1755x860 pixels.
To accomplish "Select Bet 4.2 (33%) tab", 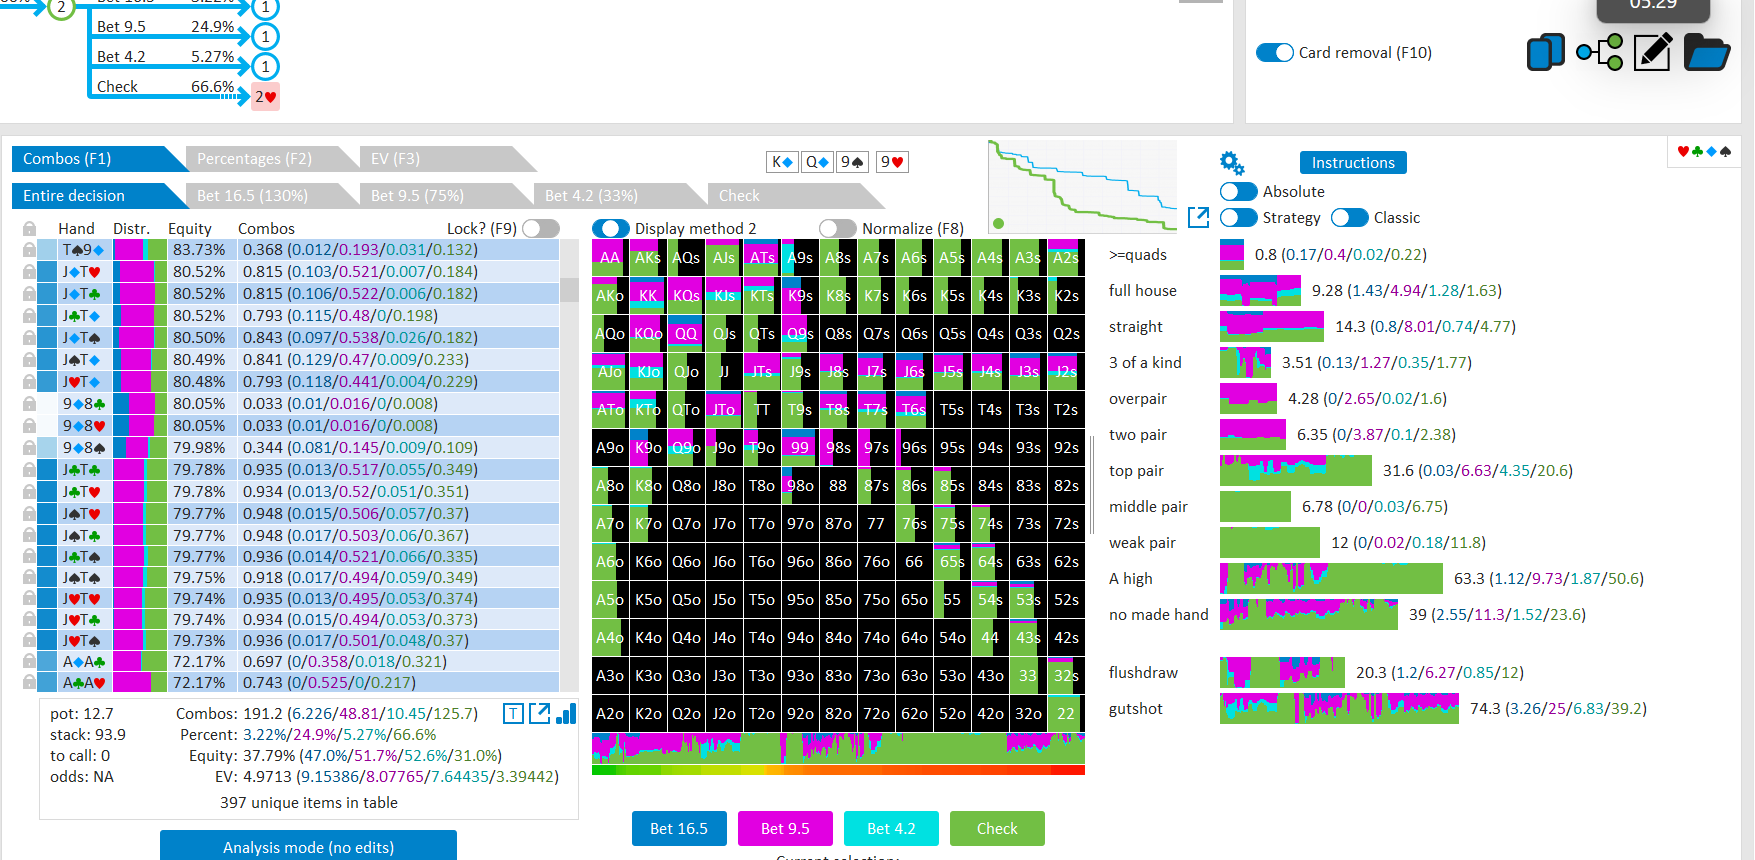I will click(620, 196).
